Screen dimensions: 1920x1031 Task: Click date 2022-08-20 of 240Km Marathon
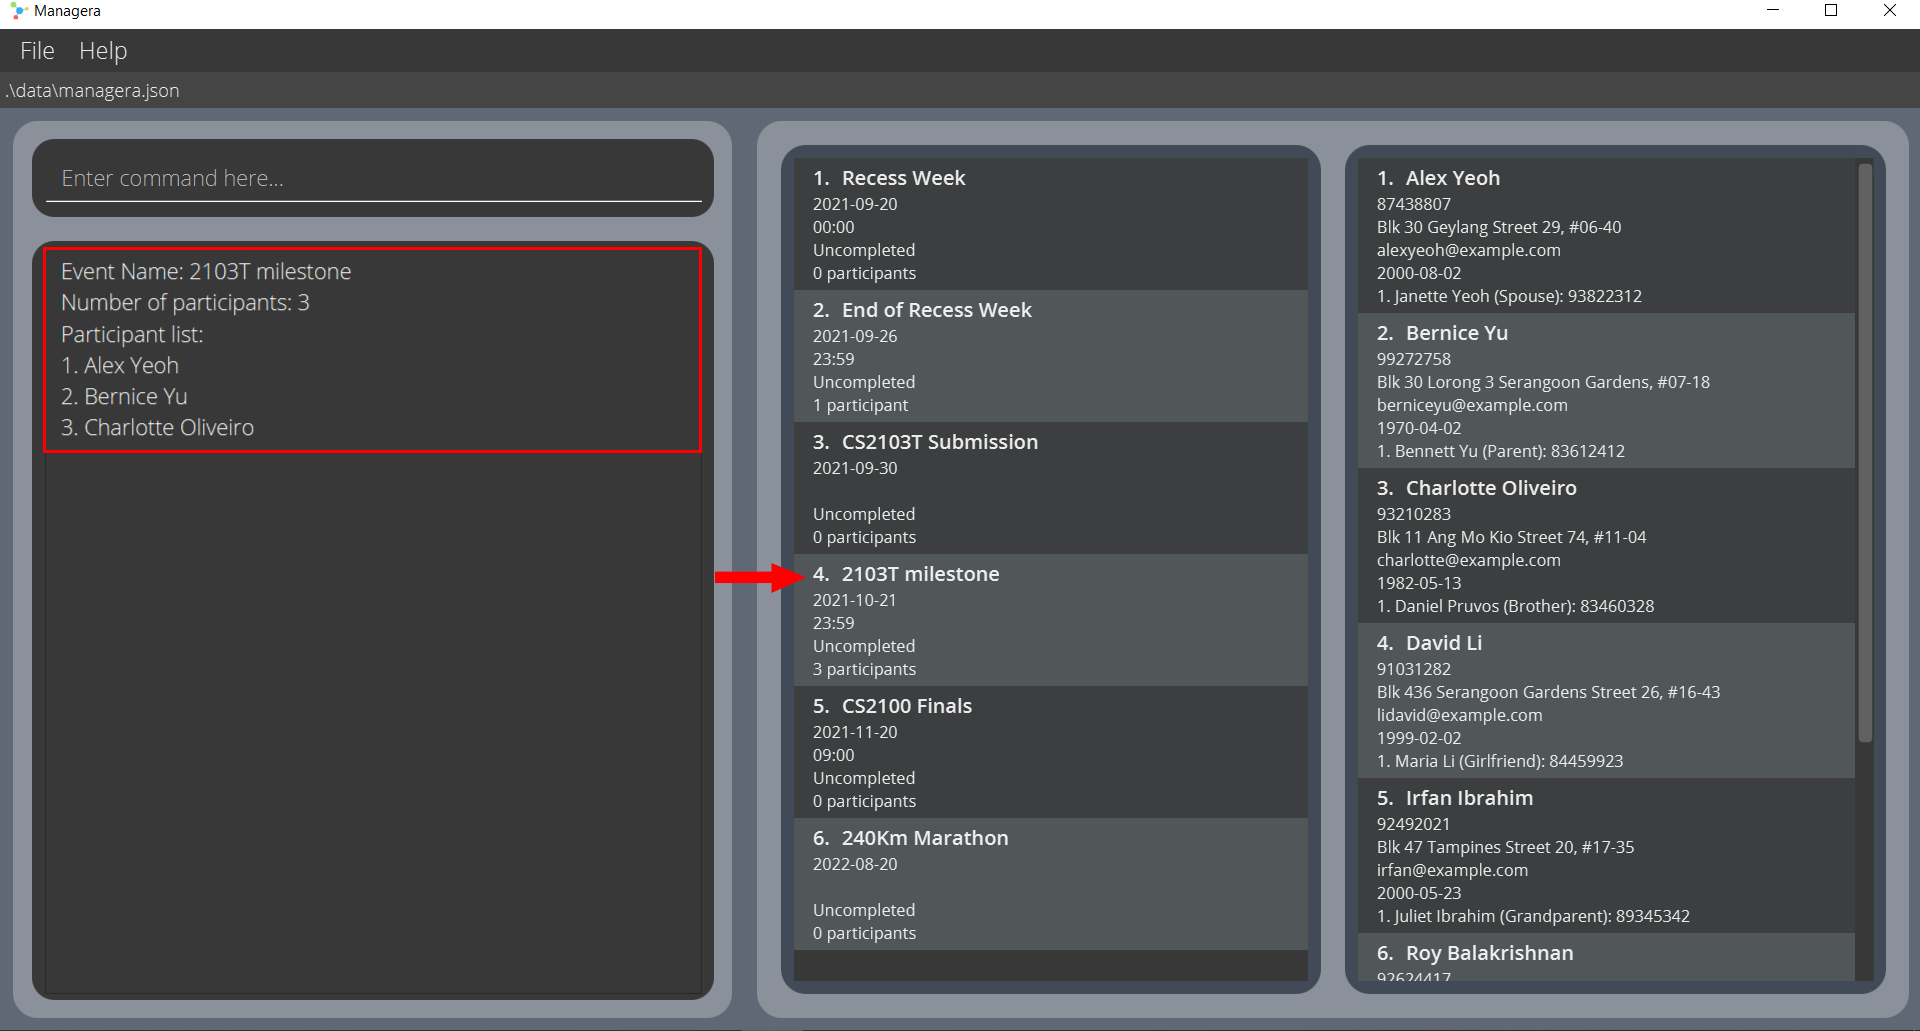click(x=855, y=864)
